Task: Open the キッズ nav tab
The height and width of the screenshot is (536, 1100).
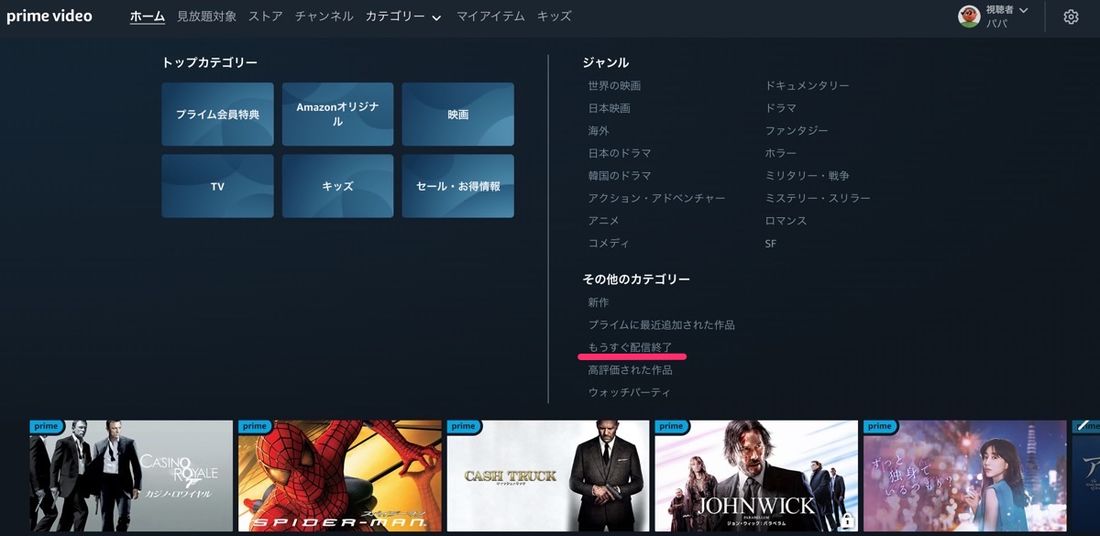Action: pos(554,16)
